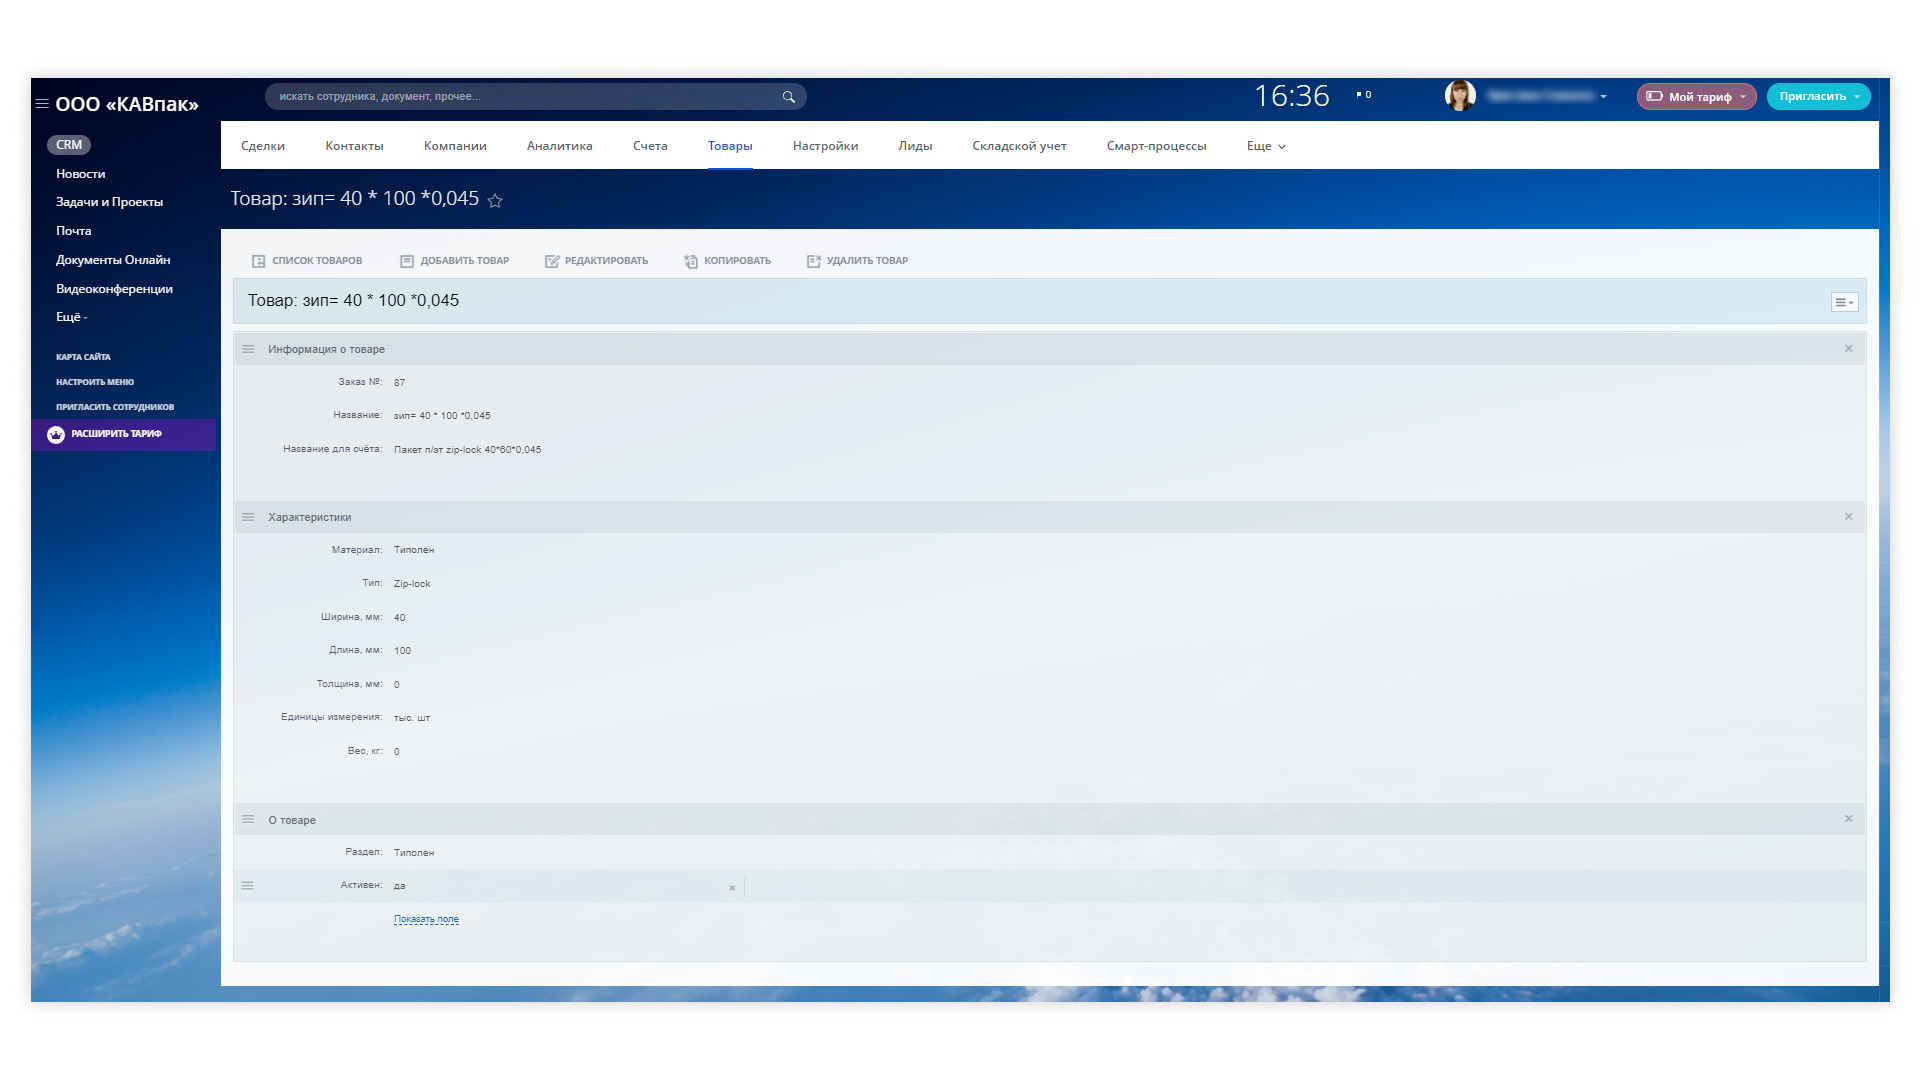Hide the Активен field with its X
1920x1080 pixels.
click(732, 888)
